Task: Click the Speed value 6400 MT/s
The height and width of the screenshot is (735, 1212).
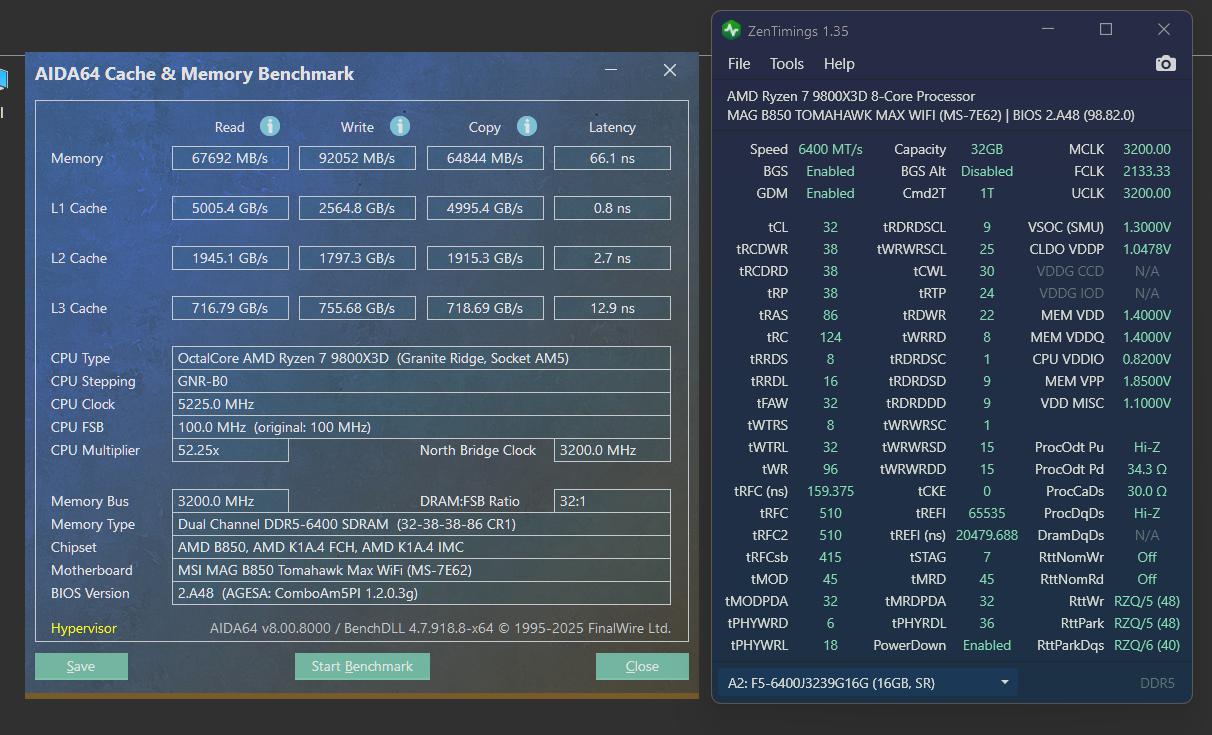Action: tap(830, 149)
